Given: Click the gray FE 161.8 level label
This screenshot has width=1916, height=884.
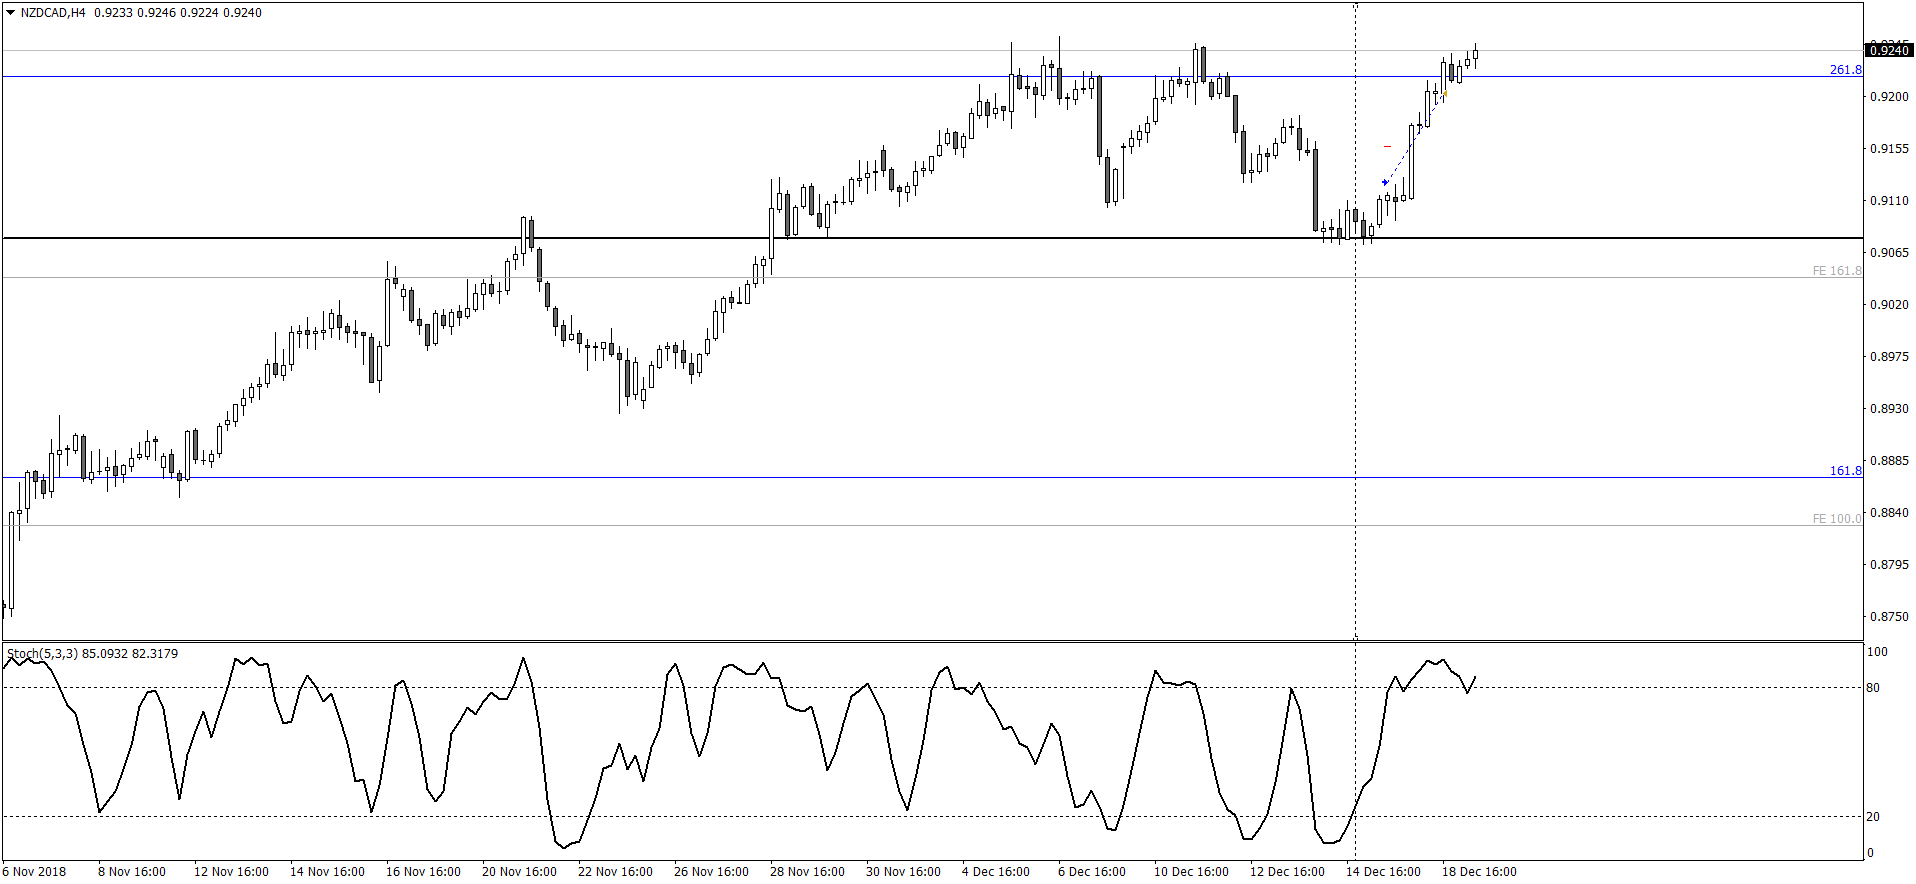Looking at the screenshot, I should point(1837,271).
